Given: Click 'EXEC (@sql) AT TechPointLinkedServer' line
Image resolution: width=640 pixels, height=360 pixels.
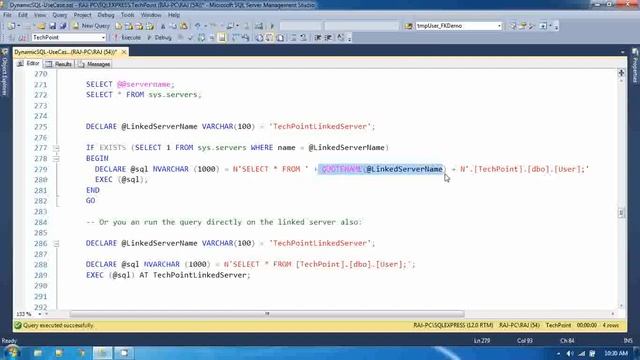Looking at the screenshot, I should [x=168, y=275].
